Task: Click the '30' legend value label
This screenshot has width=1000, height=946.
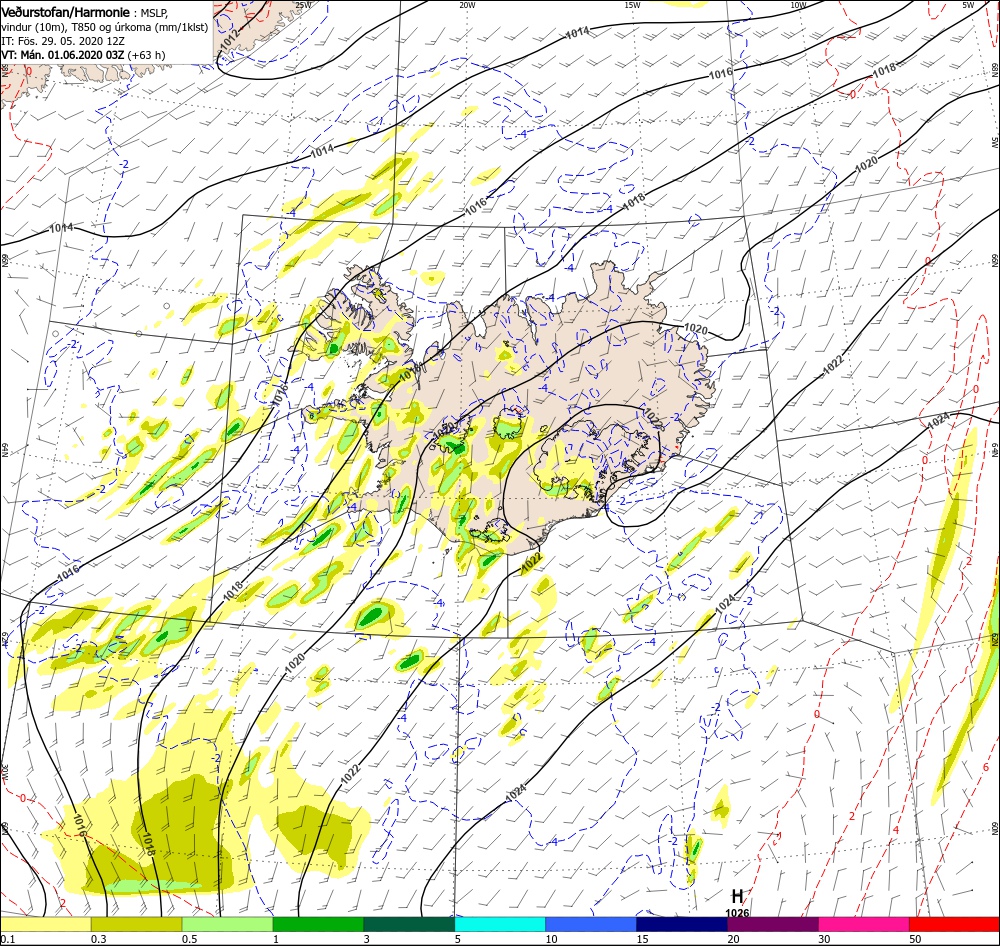Action: [x=824, y=939]
